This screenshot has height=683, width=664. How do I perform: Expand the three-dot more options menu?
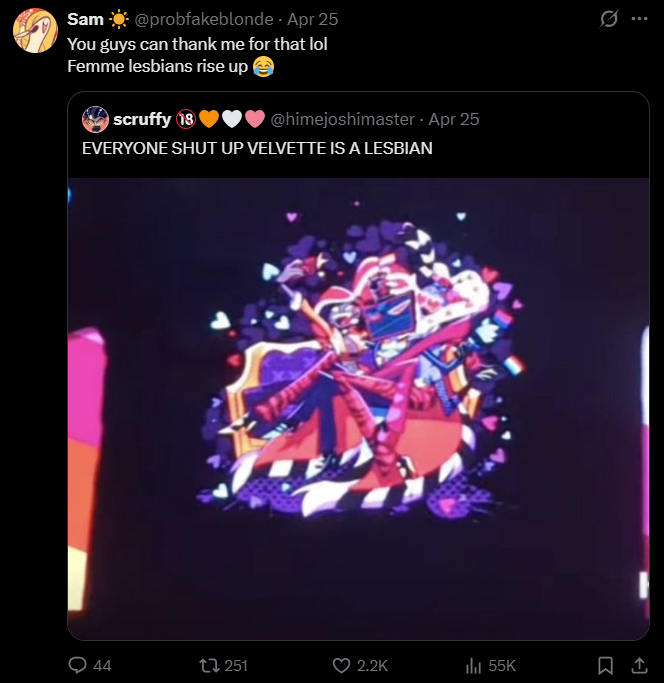click(x=639, y=19)
